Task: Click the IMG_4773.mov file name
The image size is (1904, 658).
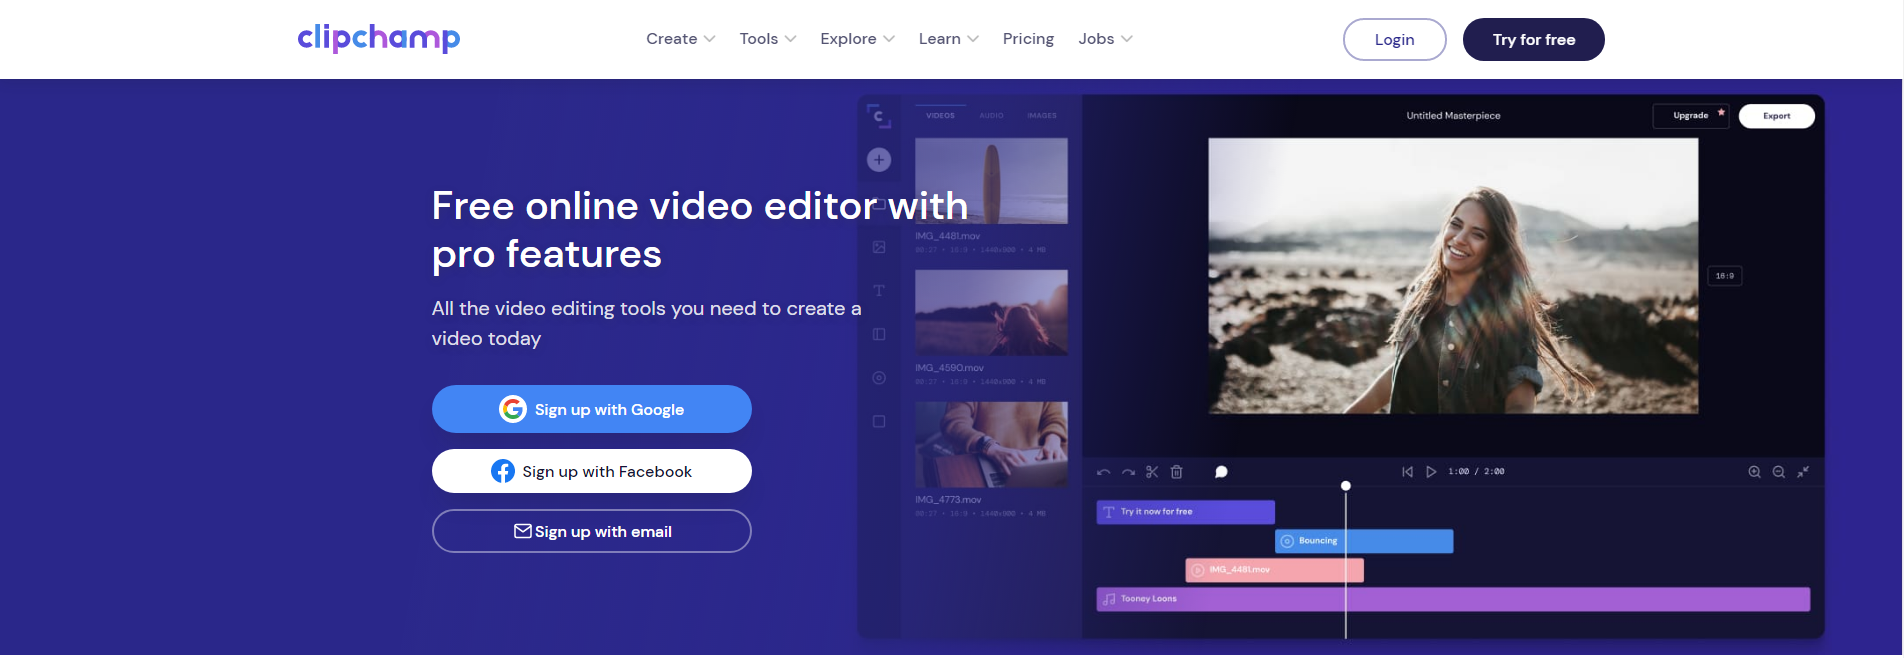Action: 948,500
